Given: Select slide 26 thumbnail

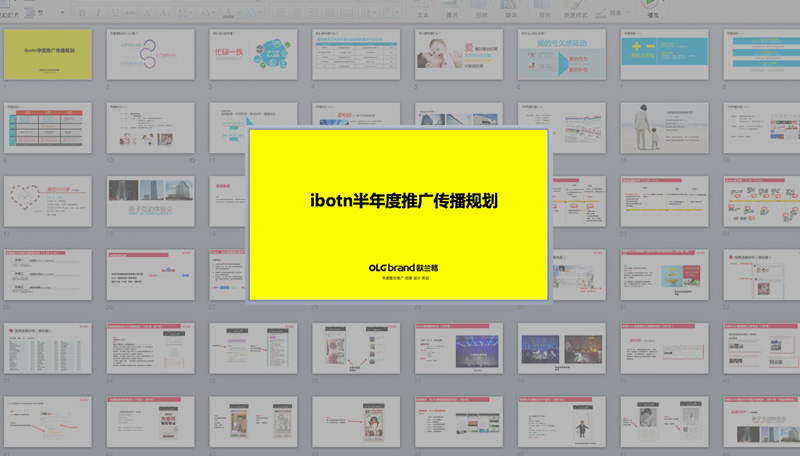Looking at the screenshot, I should [151, 274].
